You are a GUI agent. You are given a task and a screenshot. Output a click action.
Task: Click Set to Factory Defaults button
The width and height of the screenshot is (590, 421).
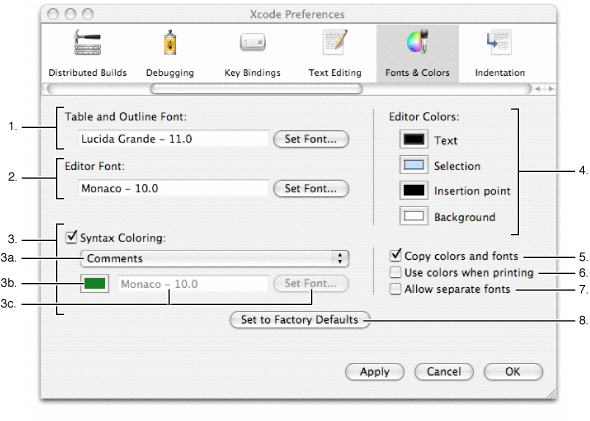300,320
